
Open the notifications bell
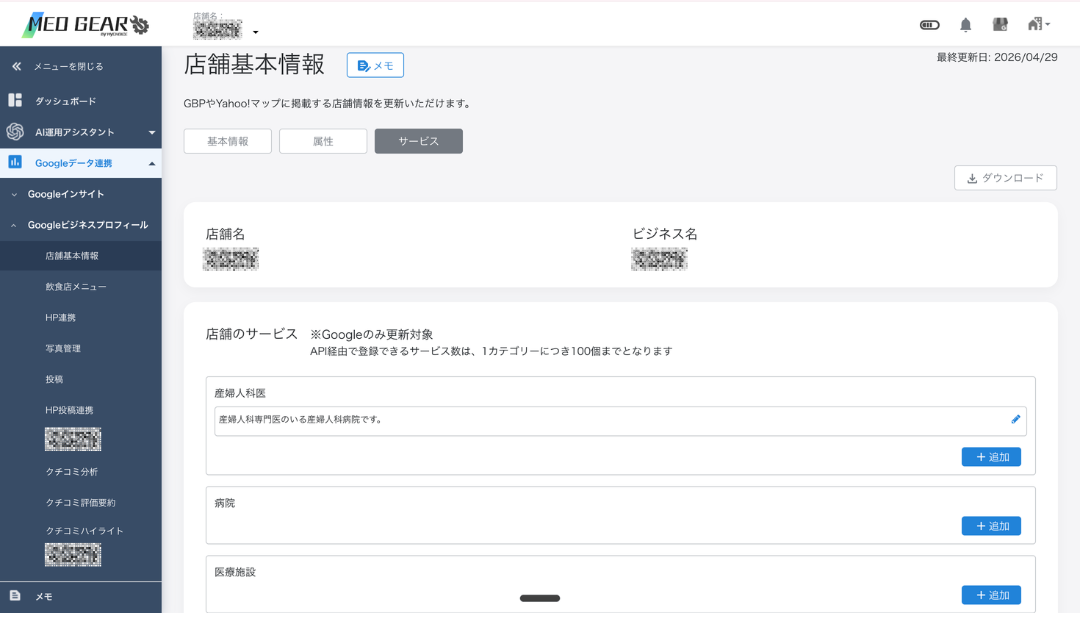(x=965, y=25)
